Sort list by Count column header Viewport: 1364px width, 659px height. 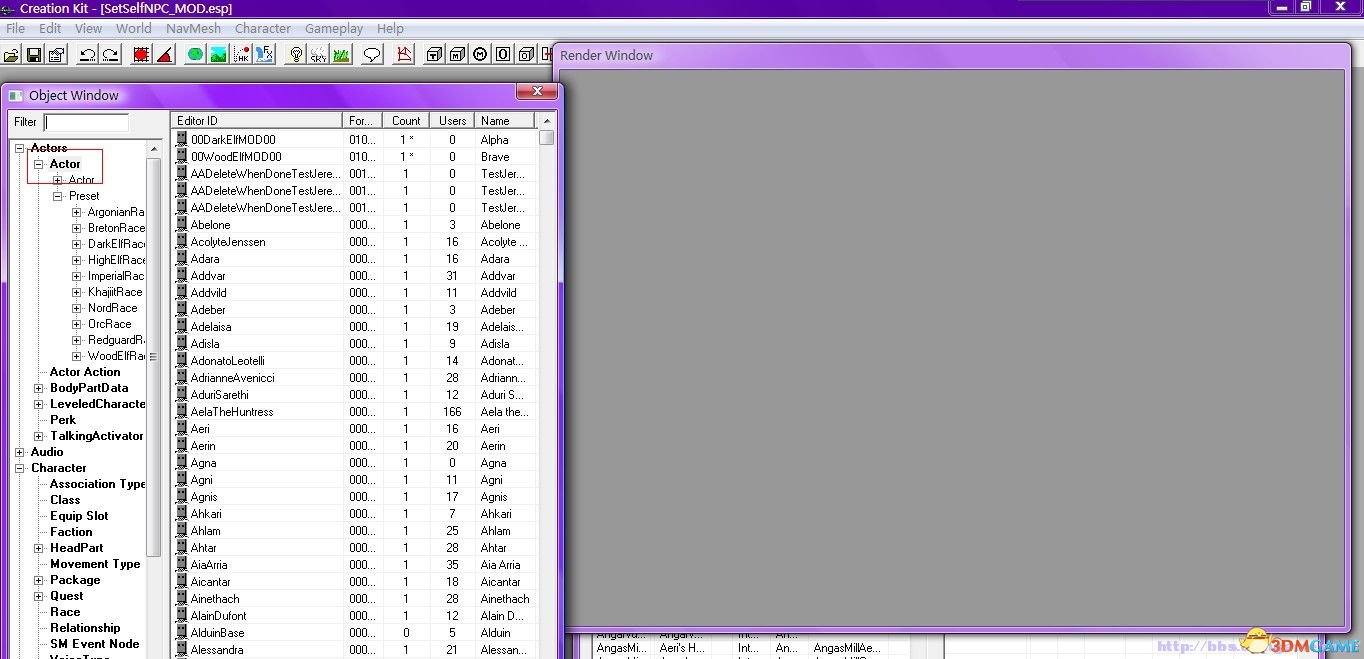[x=406, y=120]
